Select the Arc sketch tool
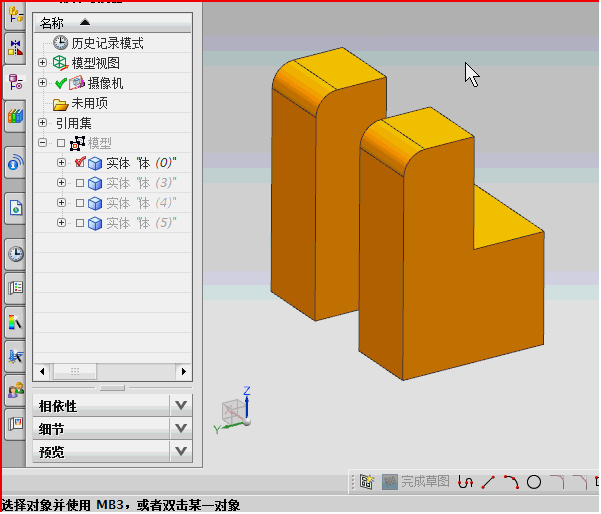Image resolution: width=601 pixels, height=514 pixels. point(511,482)
